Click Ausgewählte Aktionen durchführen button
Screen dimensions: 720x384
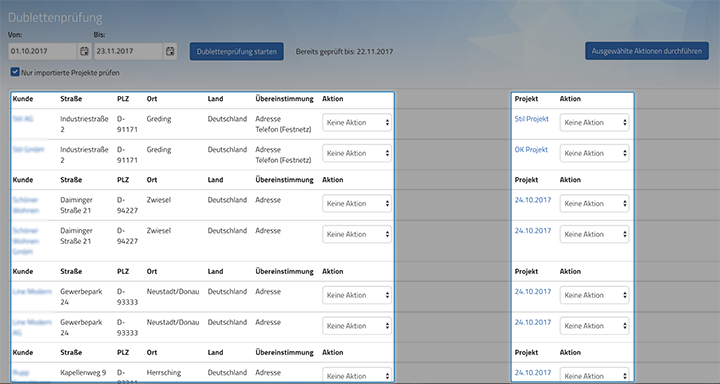pyautogui.click(x=647, y=51)
